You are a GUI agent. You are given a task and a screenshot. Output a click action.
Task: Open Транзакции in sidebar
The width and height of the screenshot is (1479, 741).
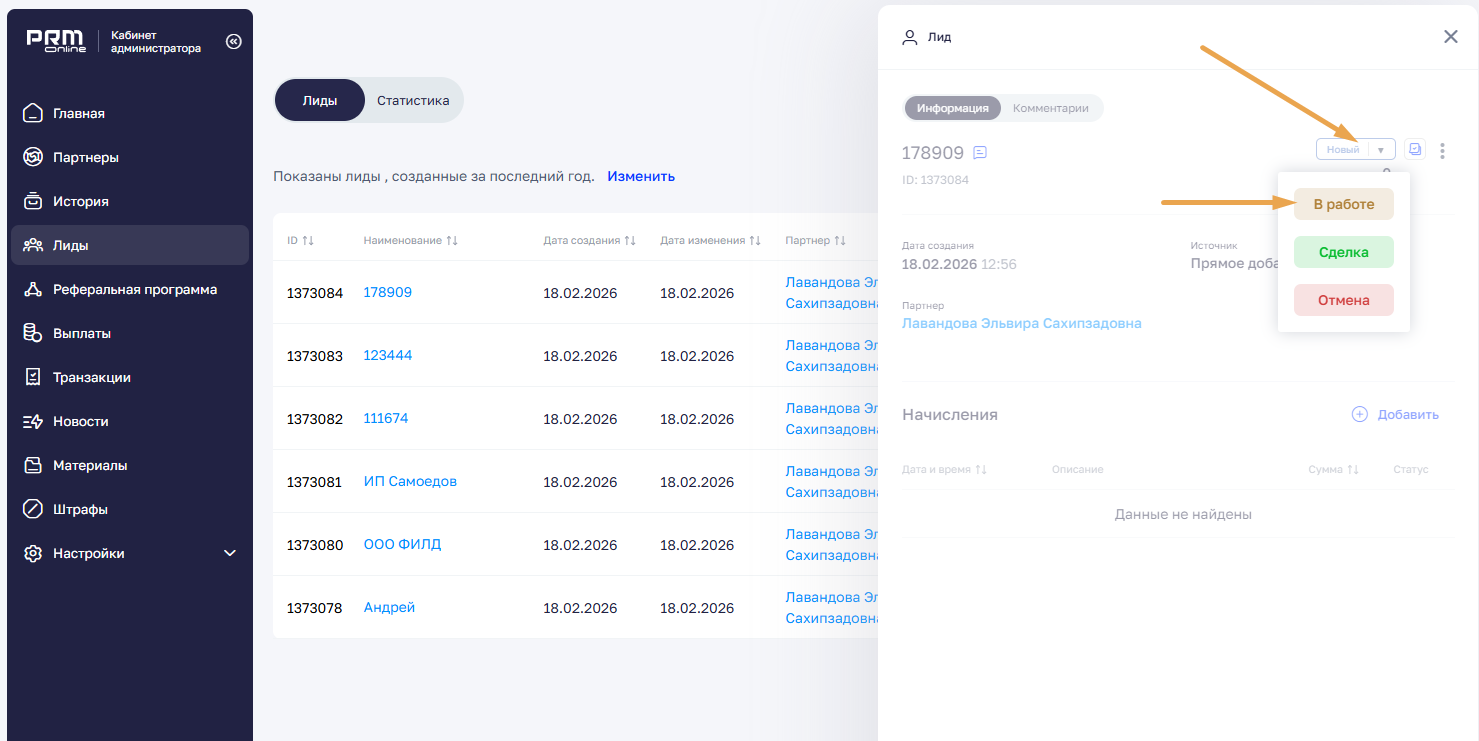tap(91, 377)
